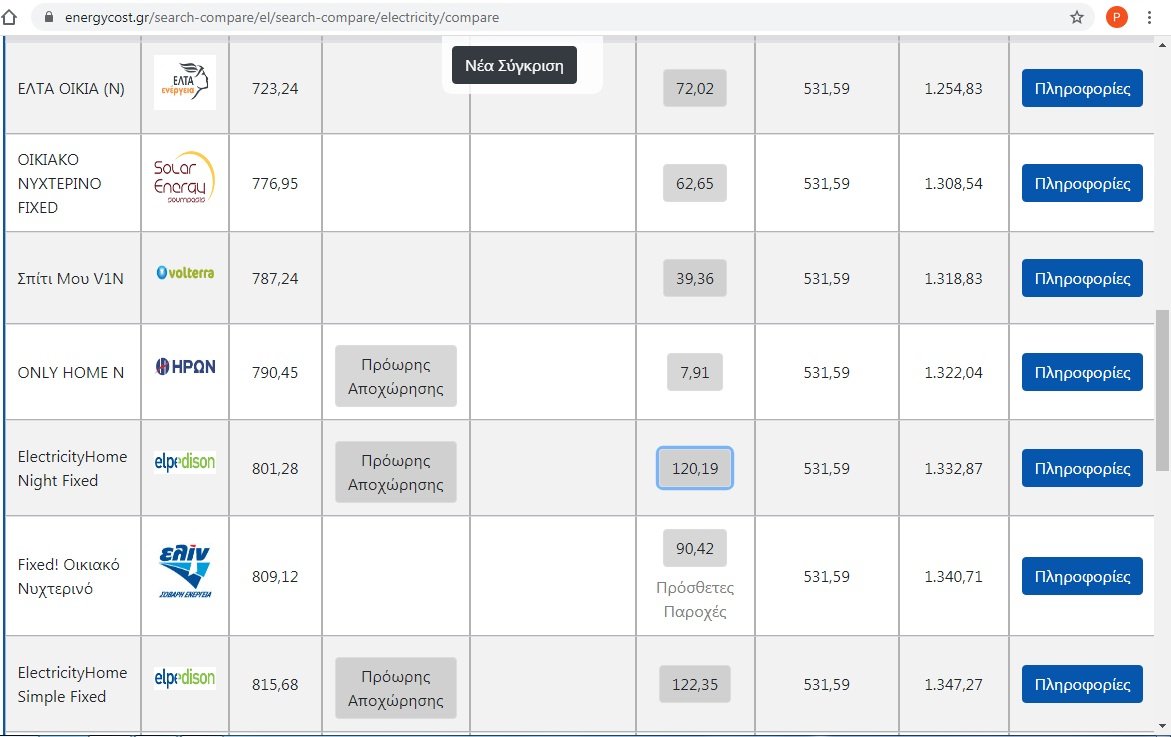The image size is (1171, 737).
Task: Click Πρόωρης Αποχώρησης for ONLY HOME N
Action: [396, 376]
